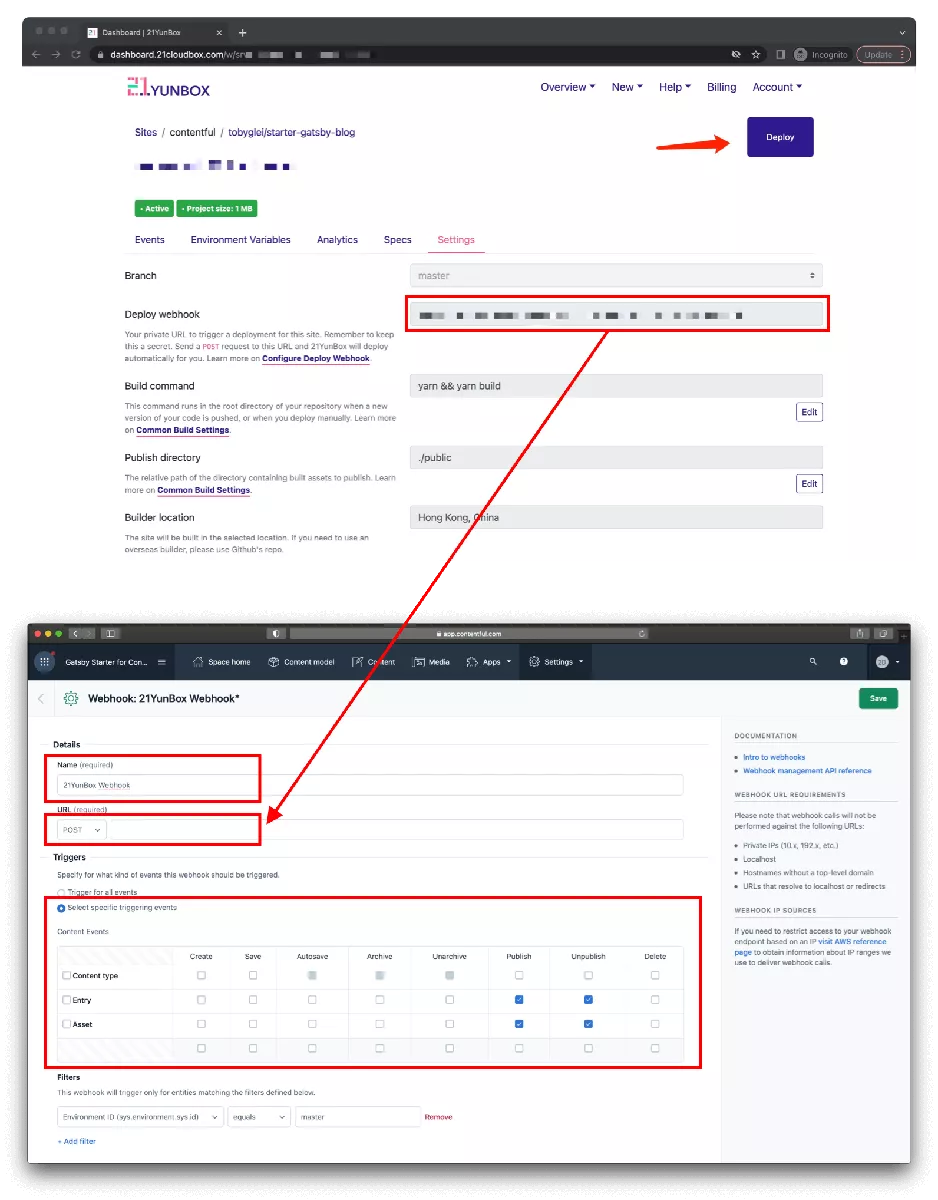Open the Overview menu in 21YunBox
Image resolution: width=938 pixels, height=1200 pixels.
(567, 88)
